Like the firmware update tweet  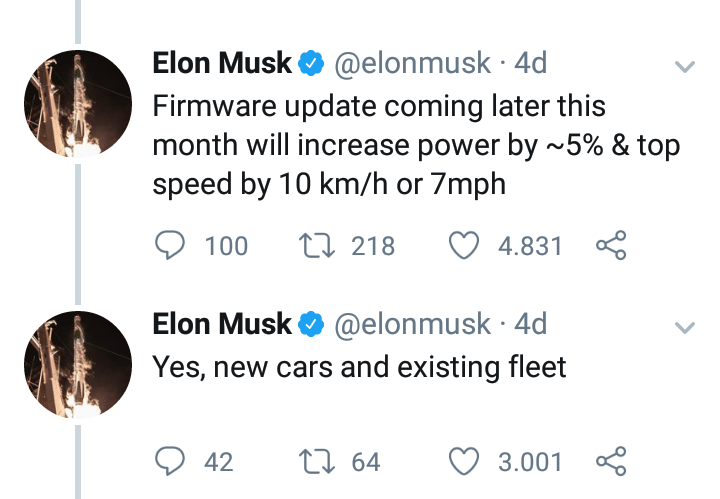click(x=464, y=245)
